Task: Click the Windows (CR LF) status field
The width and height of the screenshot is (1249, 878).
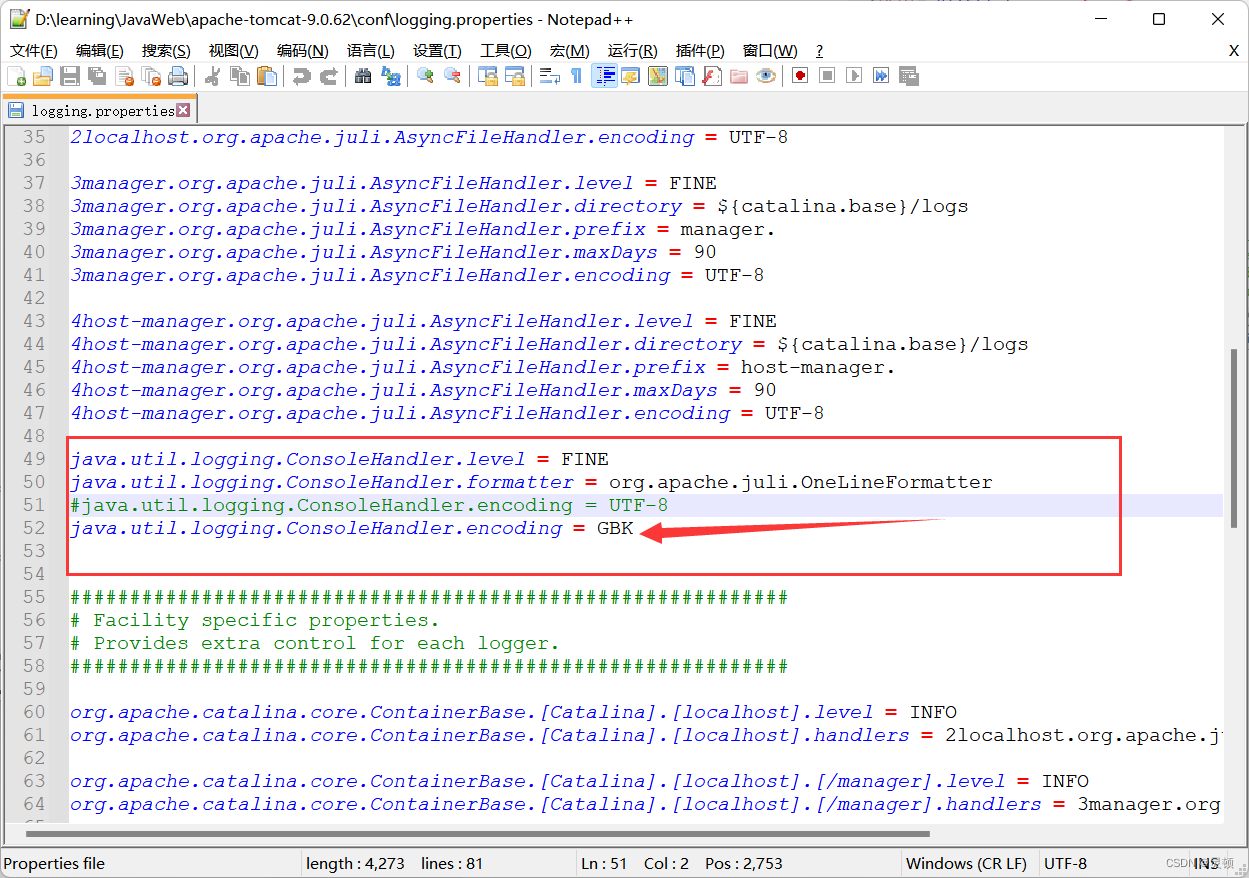Action: pyautogui.click(x=966, y=863)
